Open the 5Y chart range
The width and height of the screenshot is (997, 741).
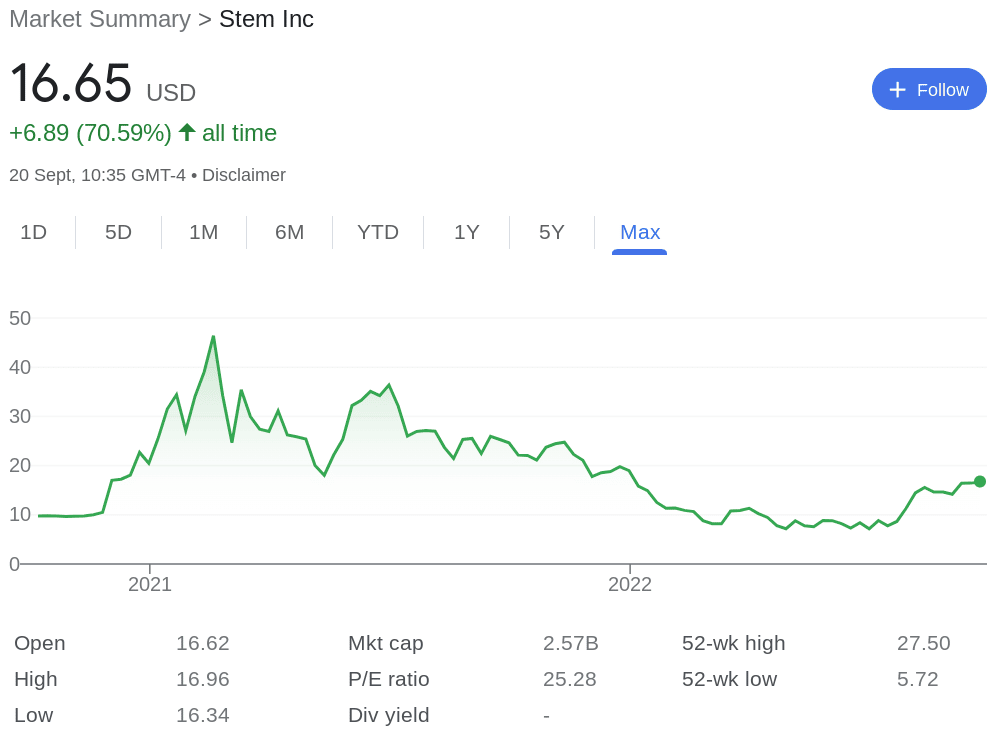[x=552, y=232]
